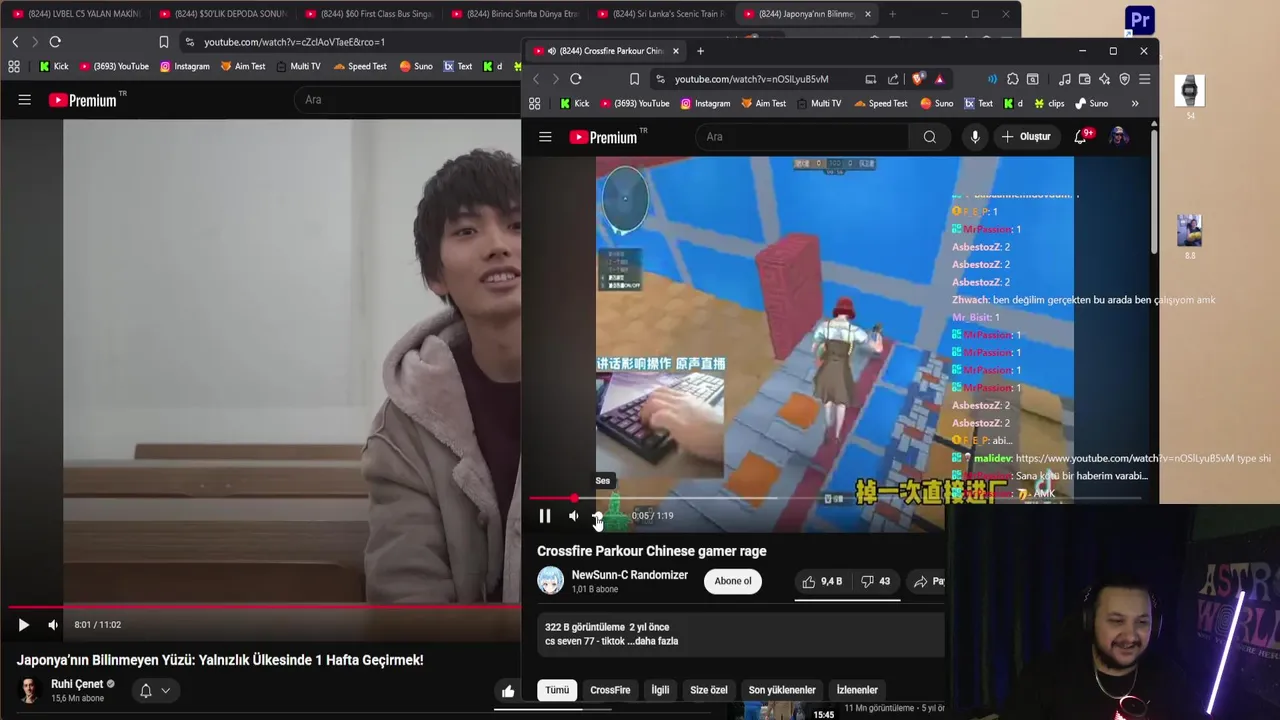Start voice search with microphone icon
Viewport: 1280px width, 720px height.
click(x=975, y=137)
